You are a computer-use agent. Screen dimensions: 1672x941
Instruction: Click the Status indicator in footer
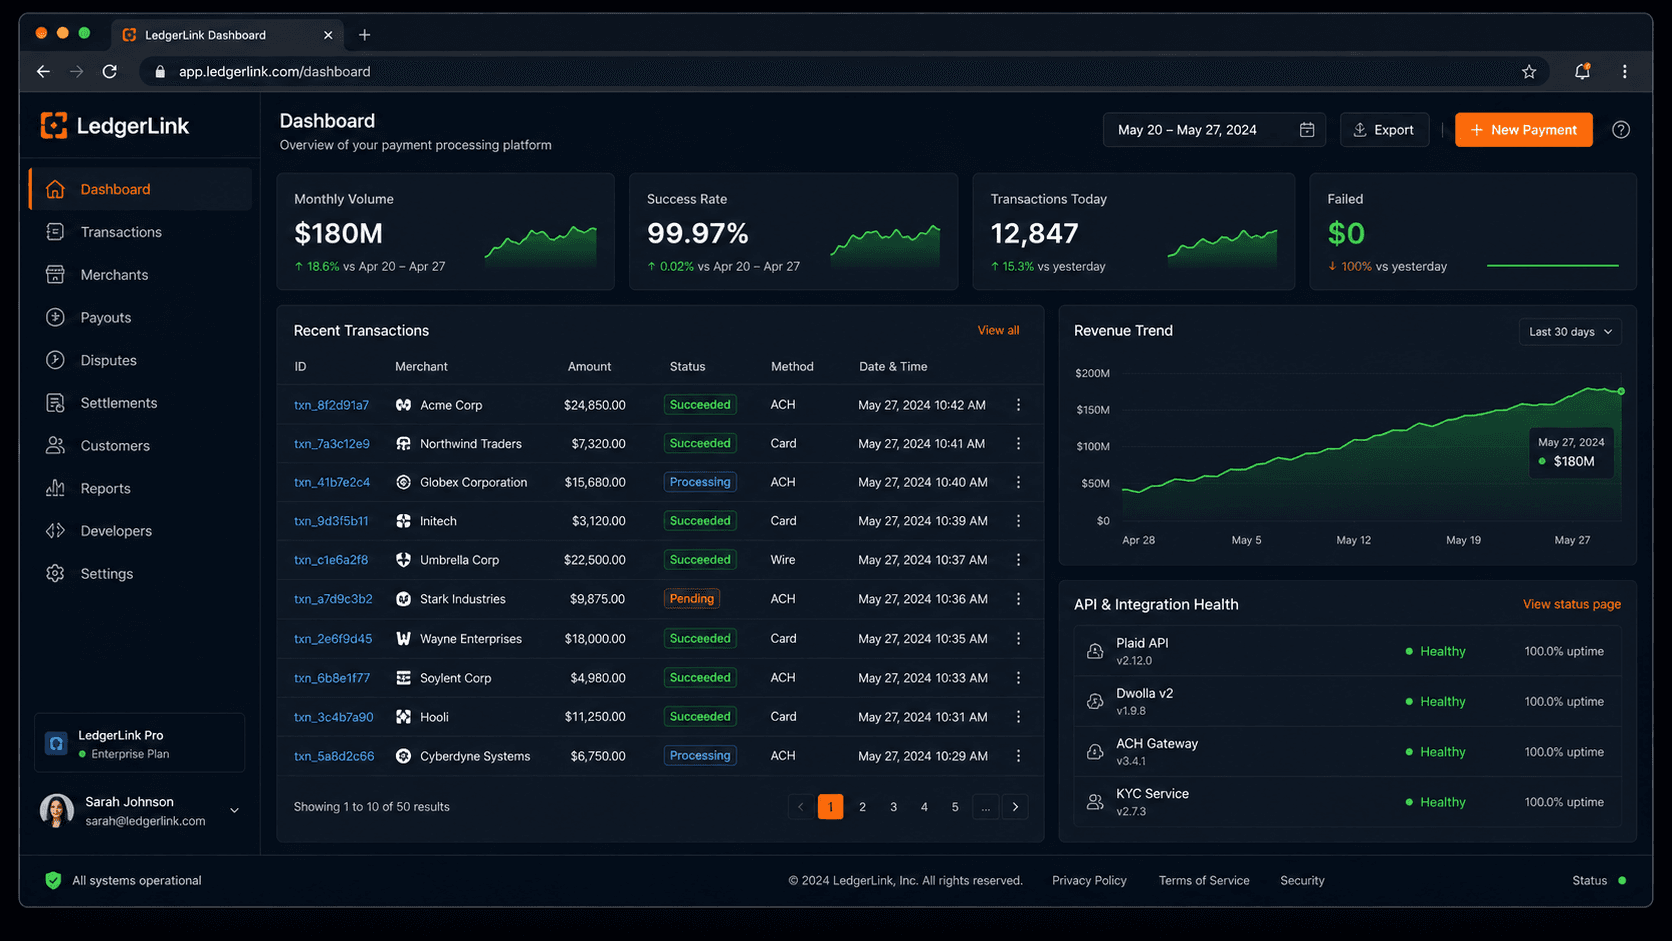1599,880
